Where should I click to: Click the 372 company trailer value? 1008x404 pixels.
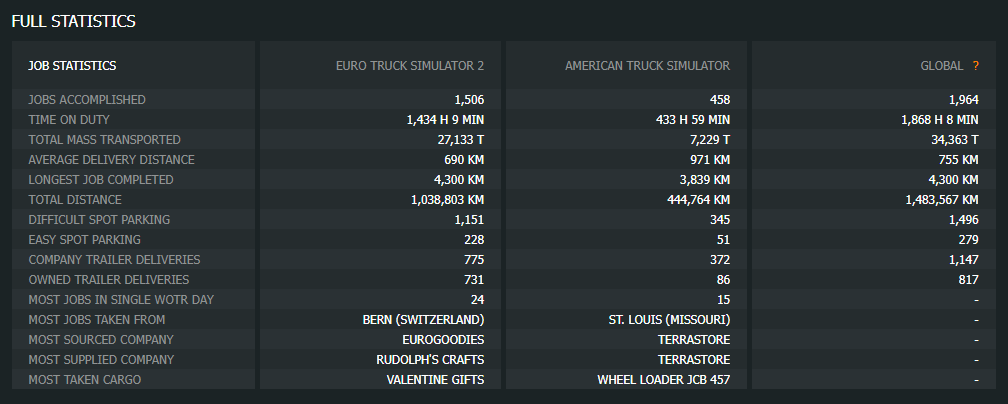point(720,259)
